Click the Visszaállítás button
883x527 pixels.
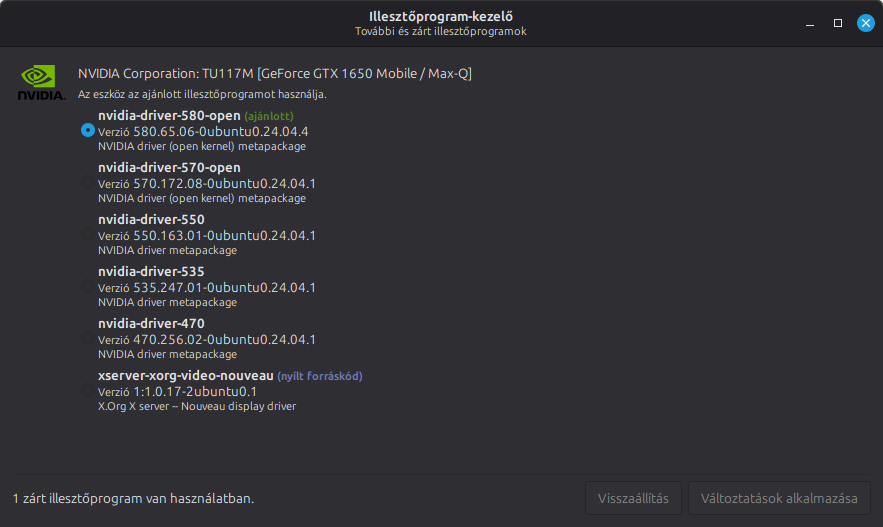coord(633,498)
